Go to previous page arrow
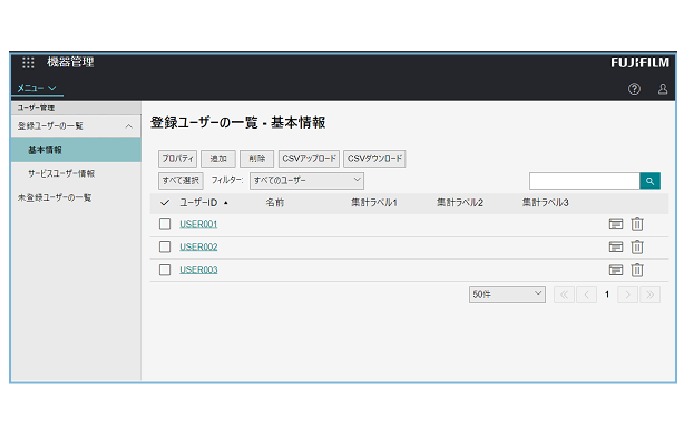The width and height of the screenshot is (686, 431). (x=586, y=294)
